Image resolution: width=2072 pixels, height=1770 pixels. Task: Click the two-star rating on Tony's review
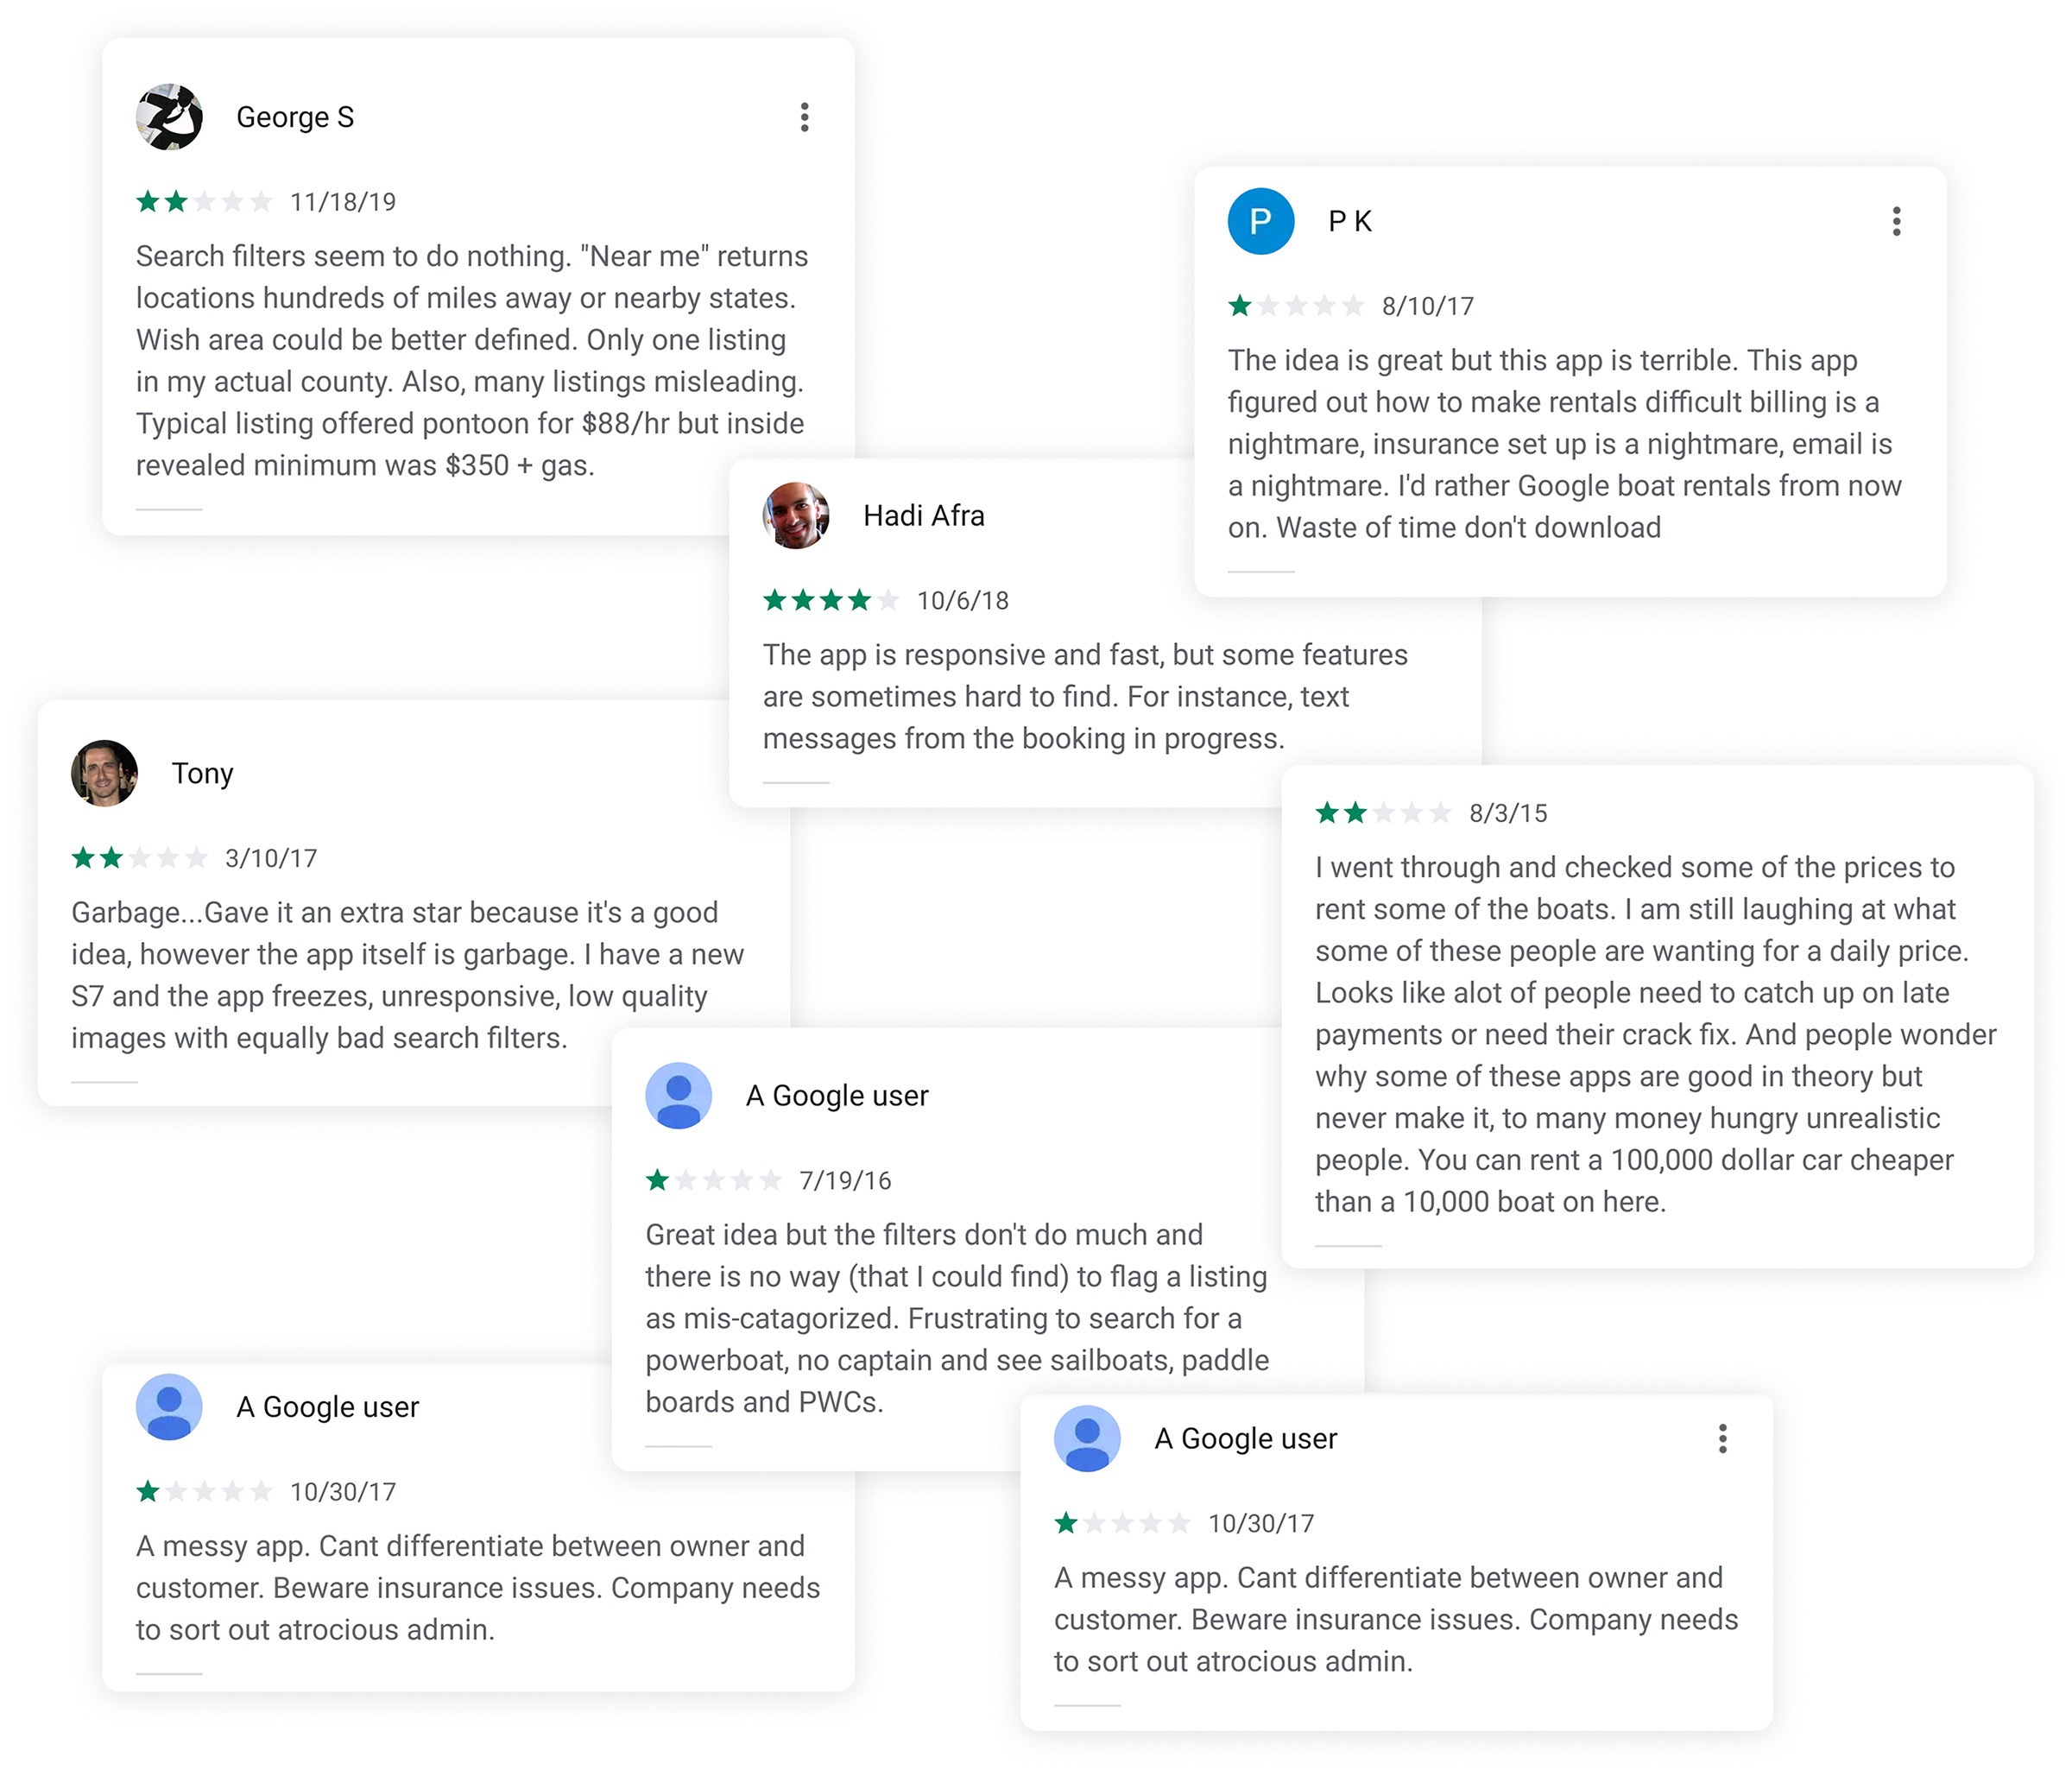coord(139,858)
